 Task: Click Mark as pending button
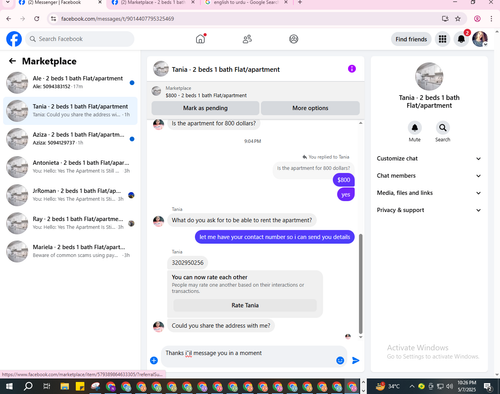[x=205, y=108]
